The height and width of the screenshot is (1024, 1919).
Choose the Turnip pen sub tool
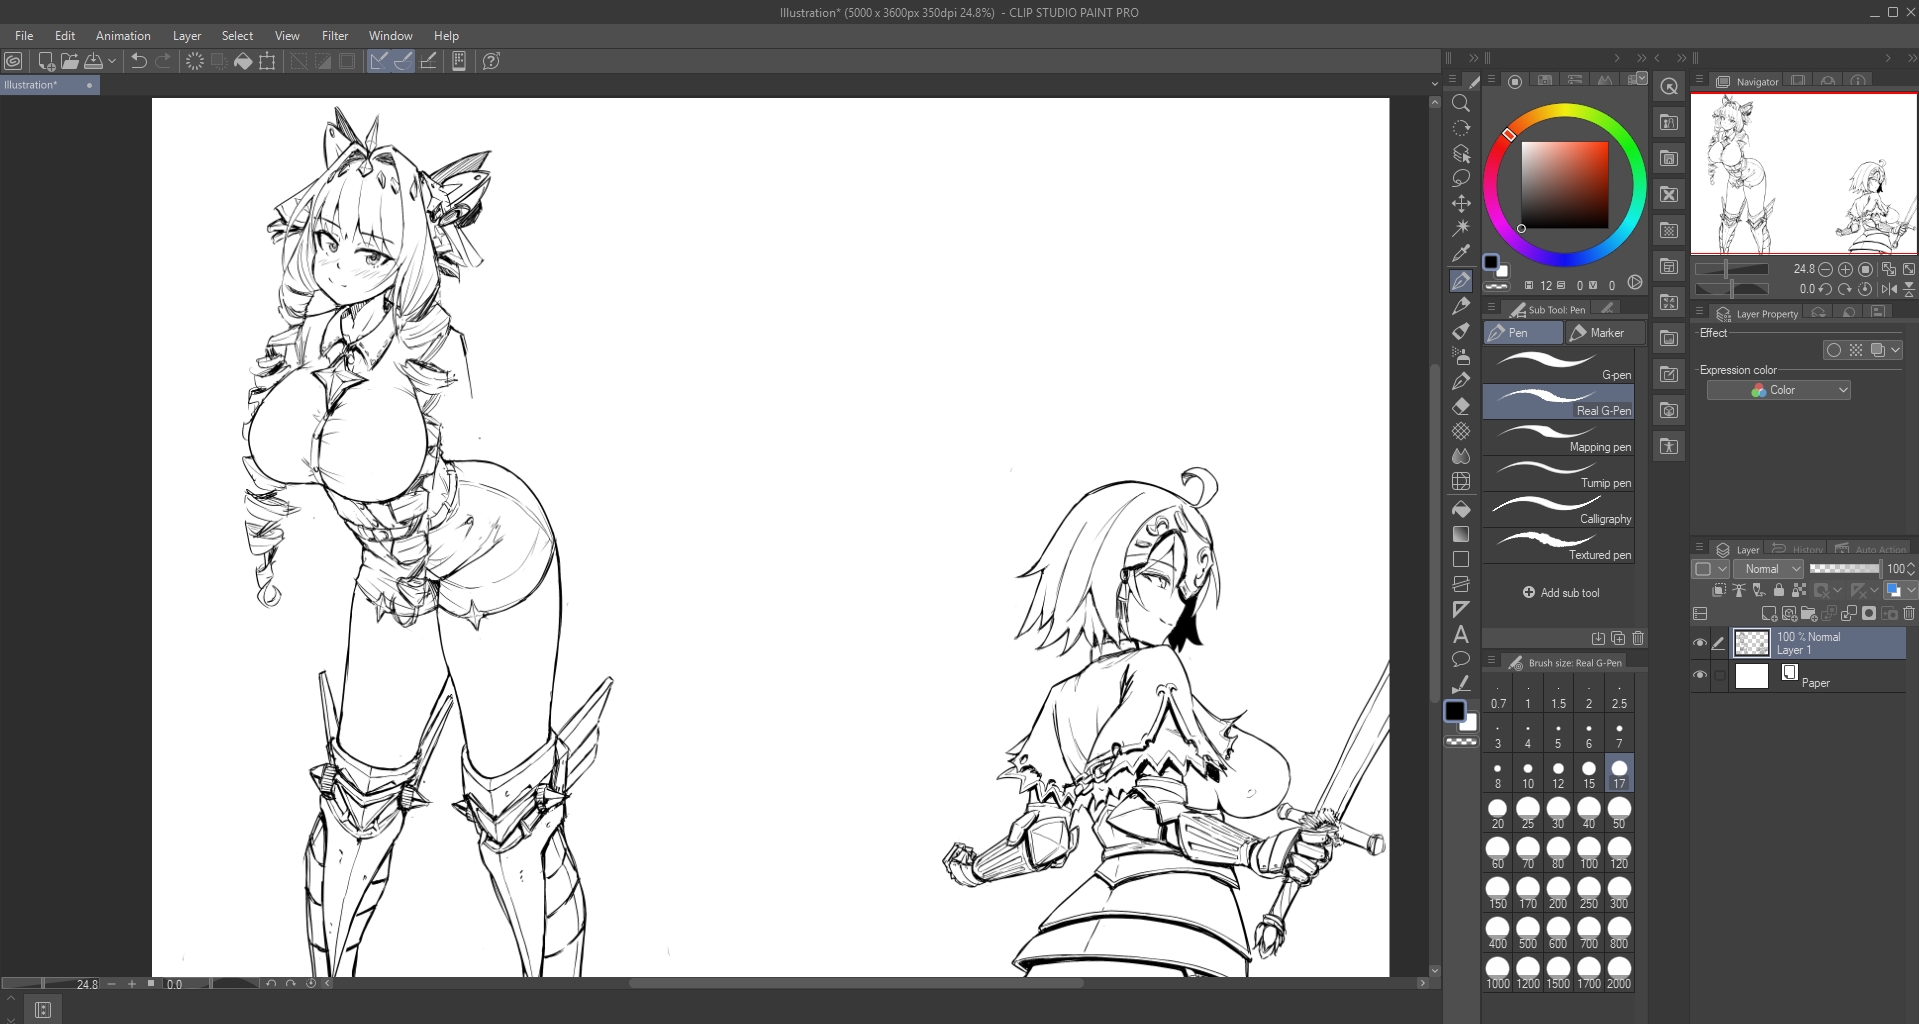click(x=1558, y=474)
